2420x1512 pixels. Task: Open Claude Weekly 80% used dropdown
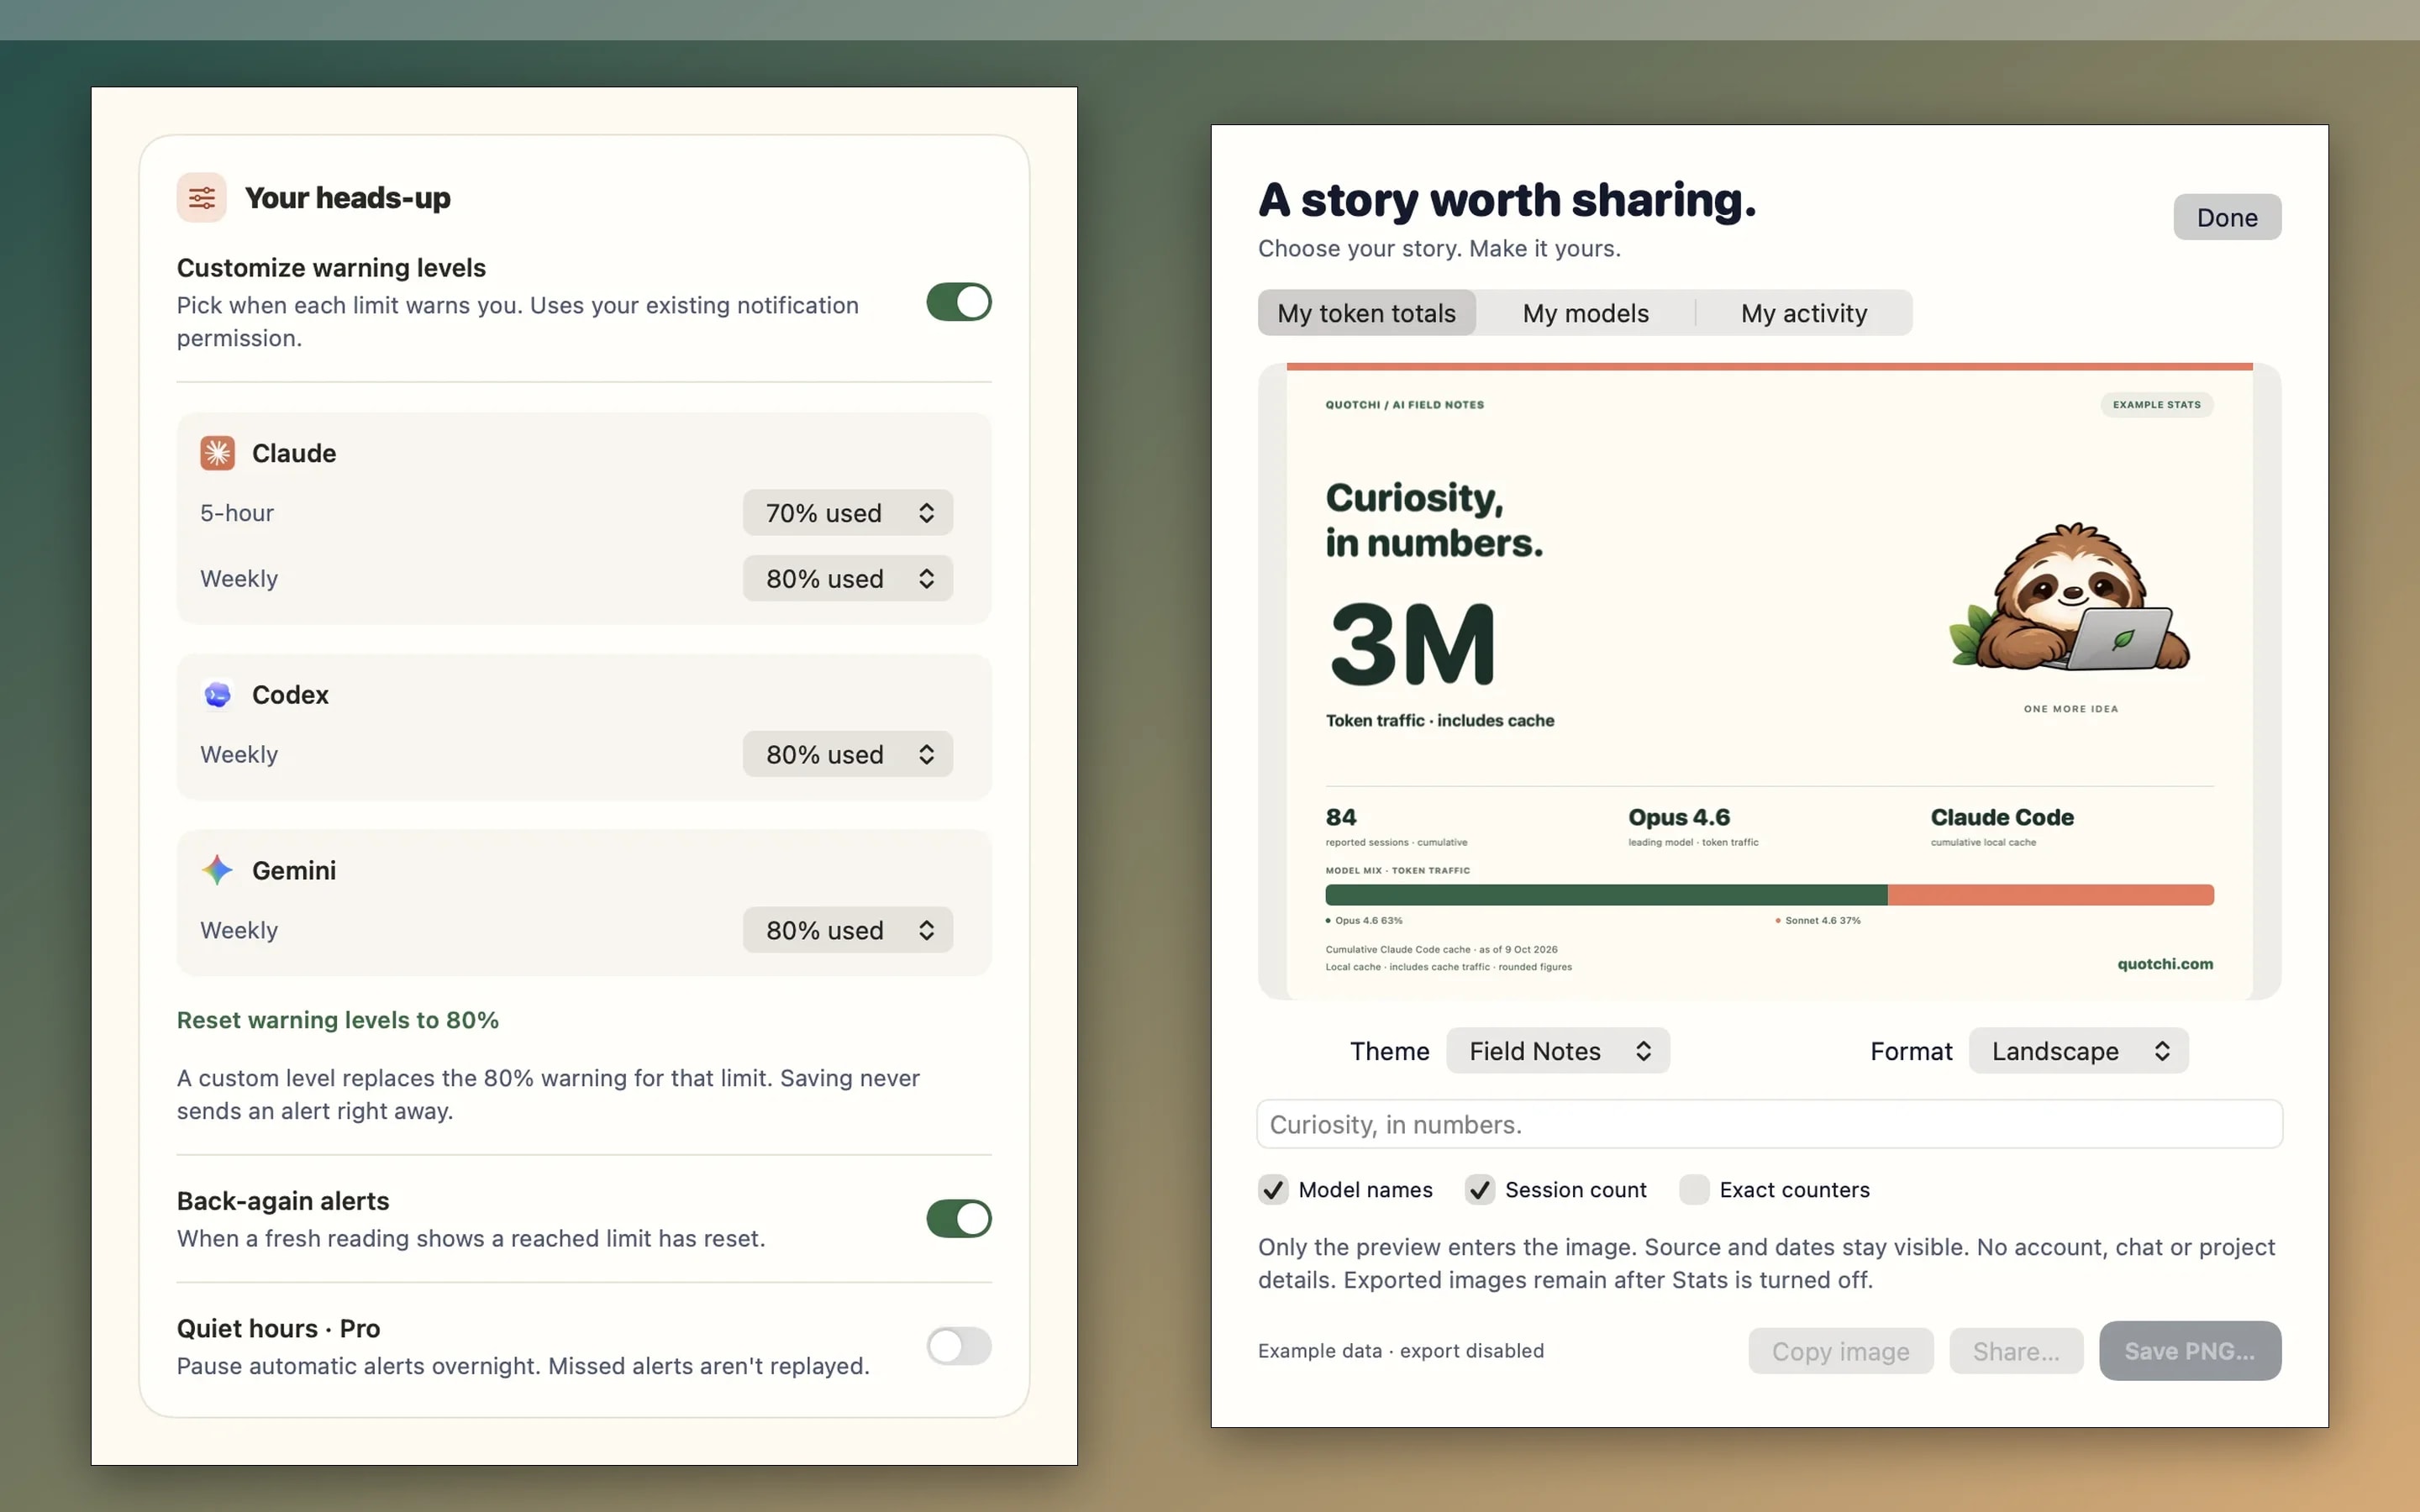click(x=847, y=578)
